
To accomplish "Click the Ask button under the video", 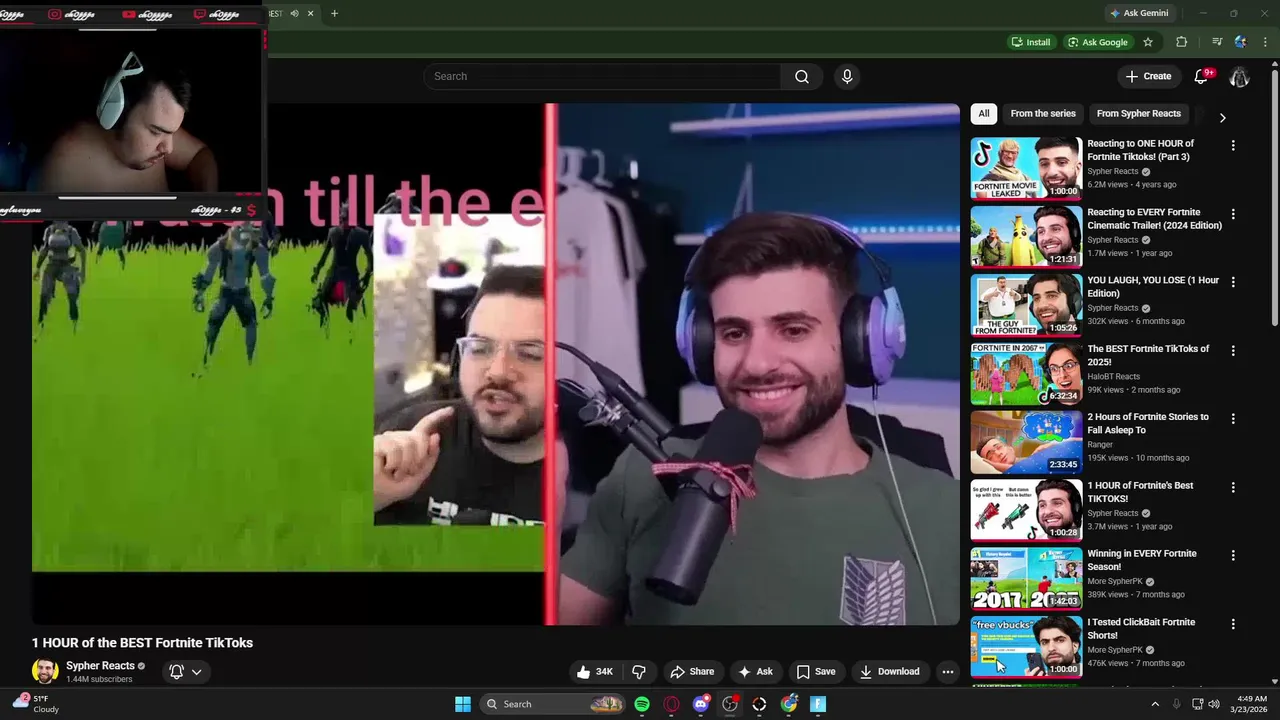I will (755, 672).
